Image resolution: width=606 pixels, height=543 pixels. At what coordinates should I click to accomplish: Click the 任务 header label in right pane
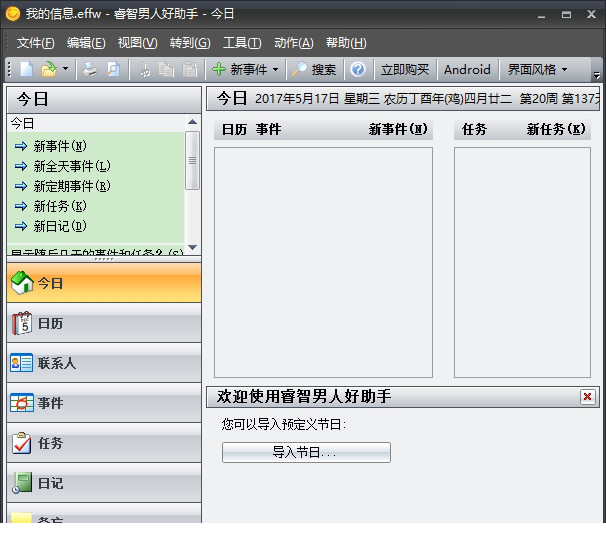[x=474, y=129]
